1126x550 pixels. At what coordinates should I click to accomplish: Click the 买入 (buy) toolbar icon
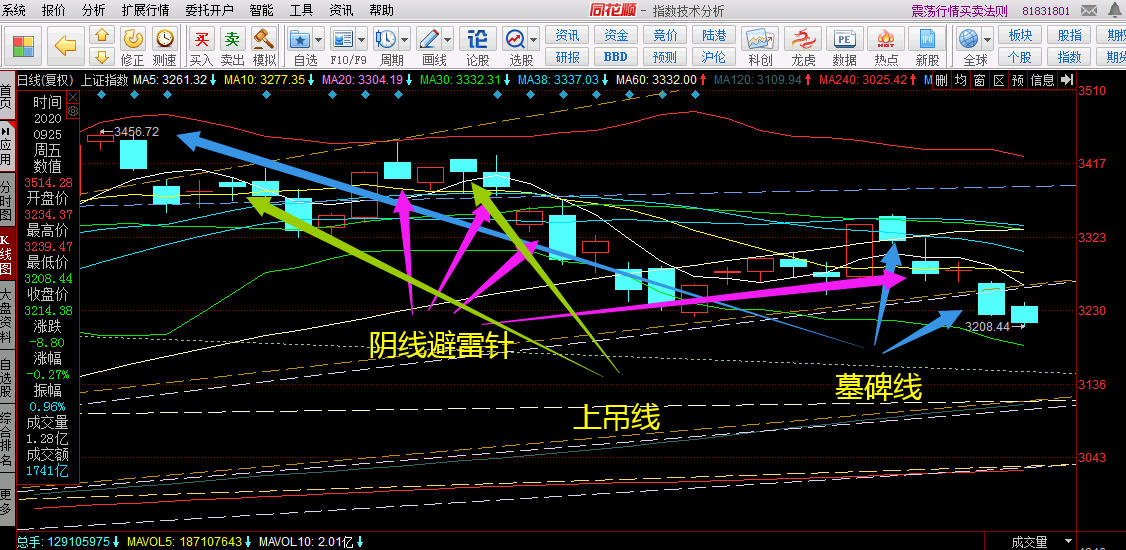point(202,41)
